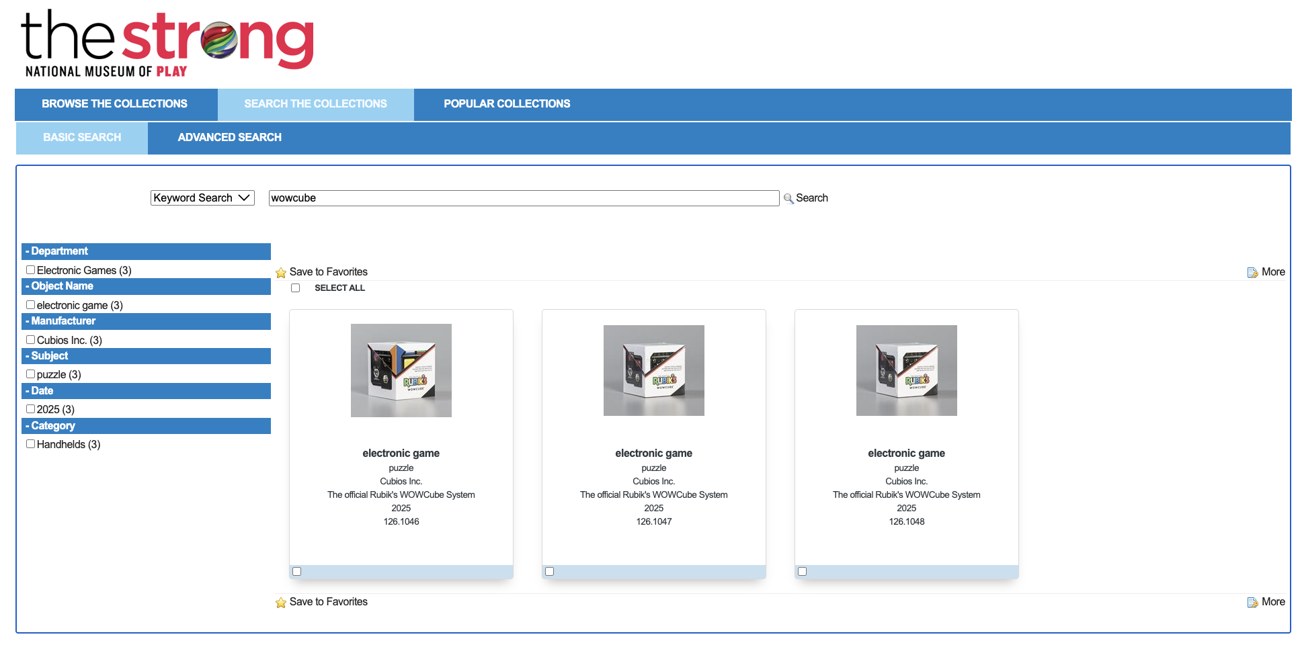Select the checkbox for item 126.1046
The height and width of the screenshot is (649, 1300).
[297, 572]
